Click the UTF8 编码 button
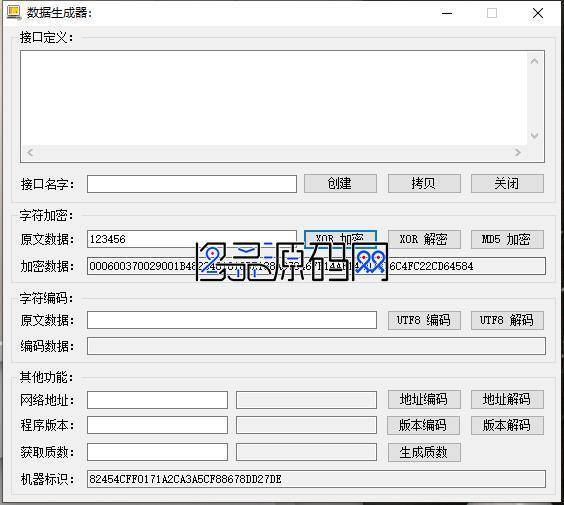The image size is (564, 505). (x=424, y=320)
